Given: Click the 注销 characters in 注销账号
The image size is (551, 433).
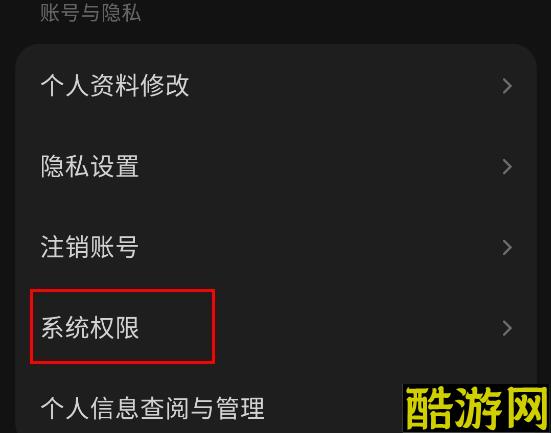Looking at the screenshot, I should 65,247.
